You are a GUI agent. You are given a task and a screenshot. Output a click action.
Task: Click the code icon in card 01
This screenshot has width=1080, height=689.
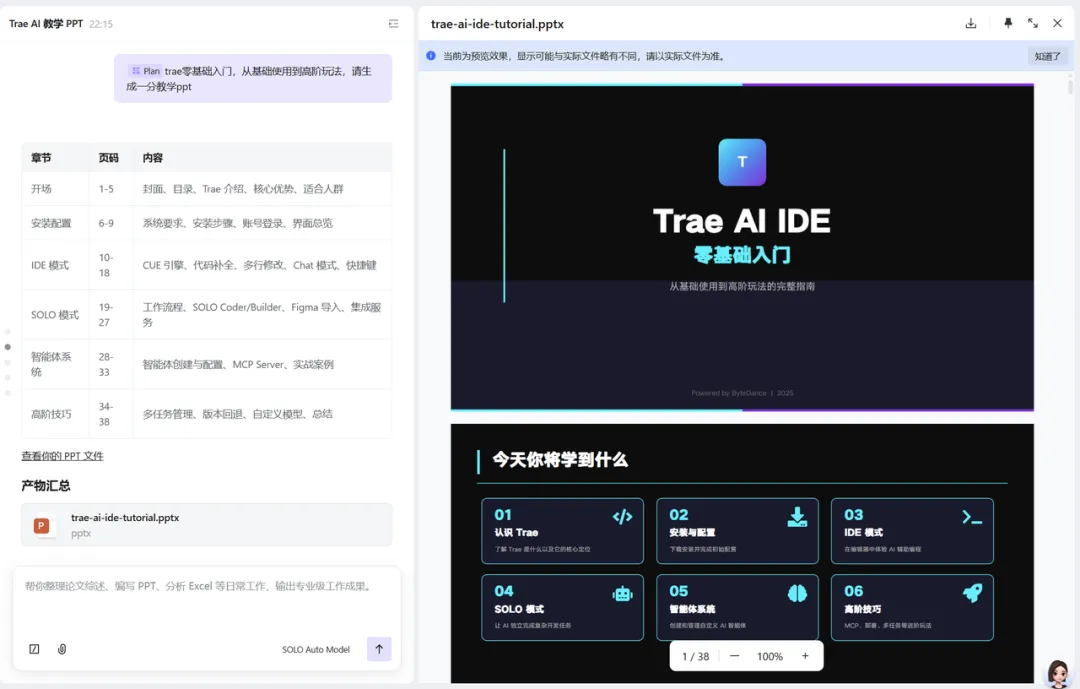(x=622, y=517)
